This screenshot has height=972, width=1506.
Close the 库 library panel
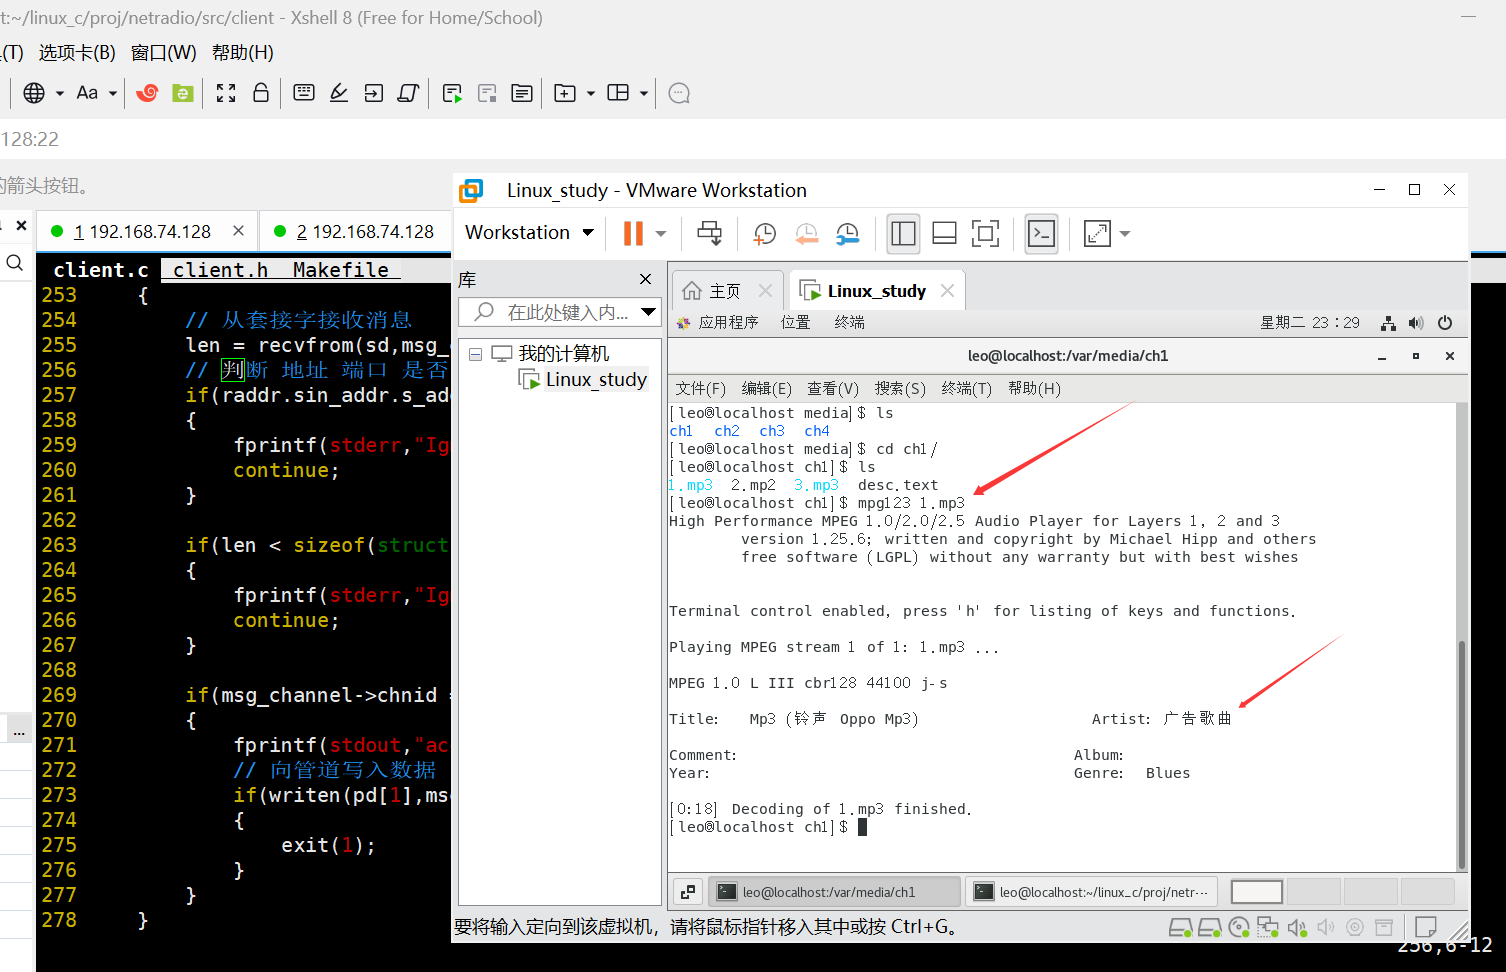645,279
